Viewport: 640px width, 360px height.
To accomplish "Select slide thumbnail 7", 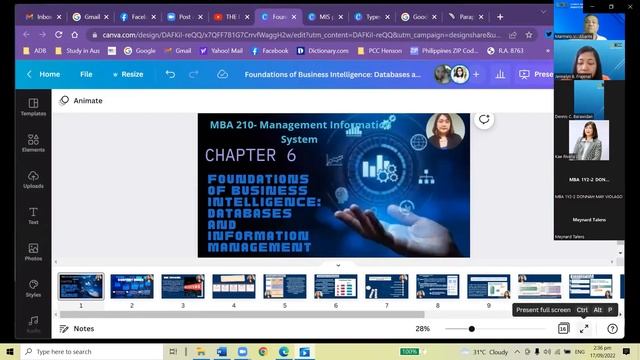I will coord(387,287).
